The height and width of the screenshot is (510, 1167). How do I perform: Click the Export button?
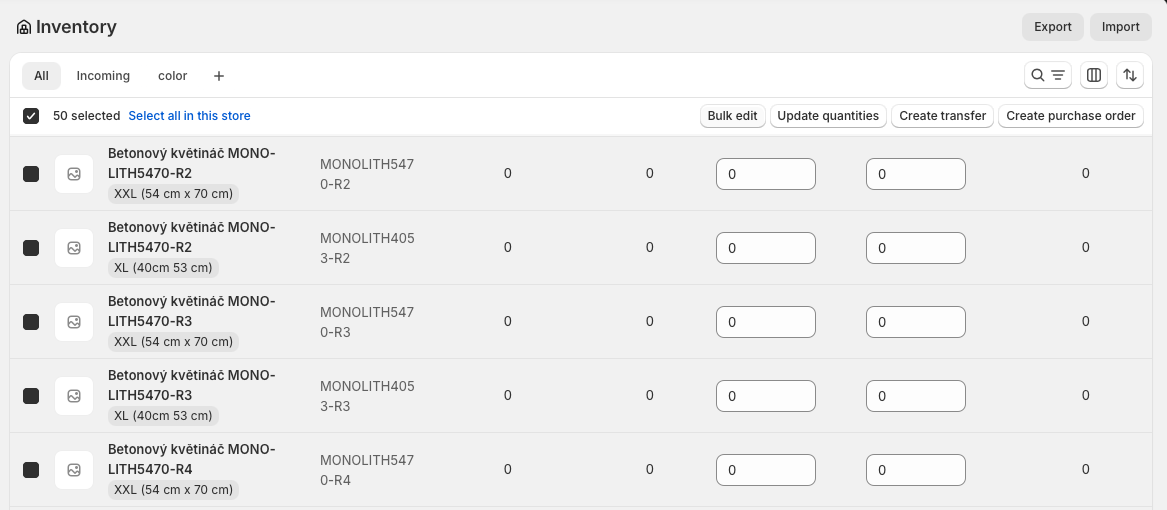coord(1052,27)
